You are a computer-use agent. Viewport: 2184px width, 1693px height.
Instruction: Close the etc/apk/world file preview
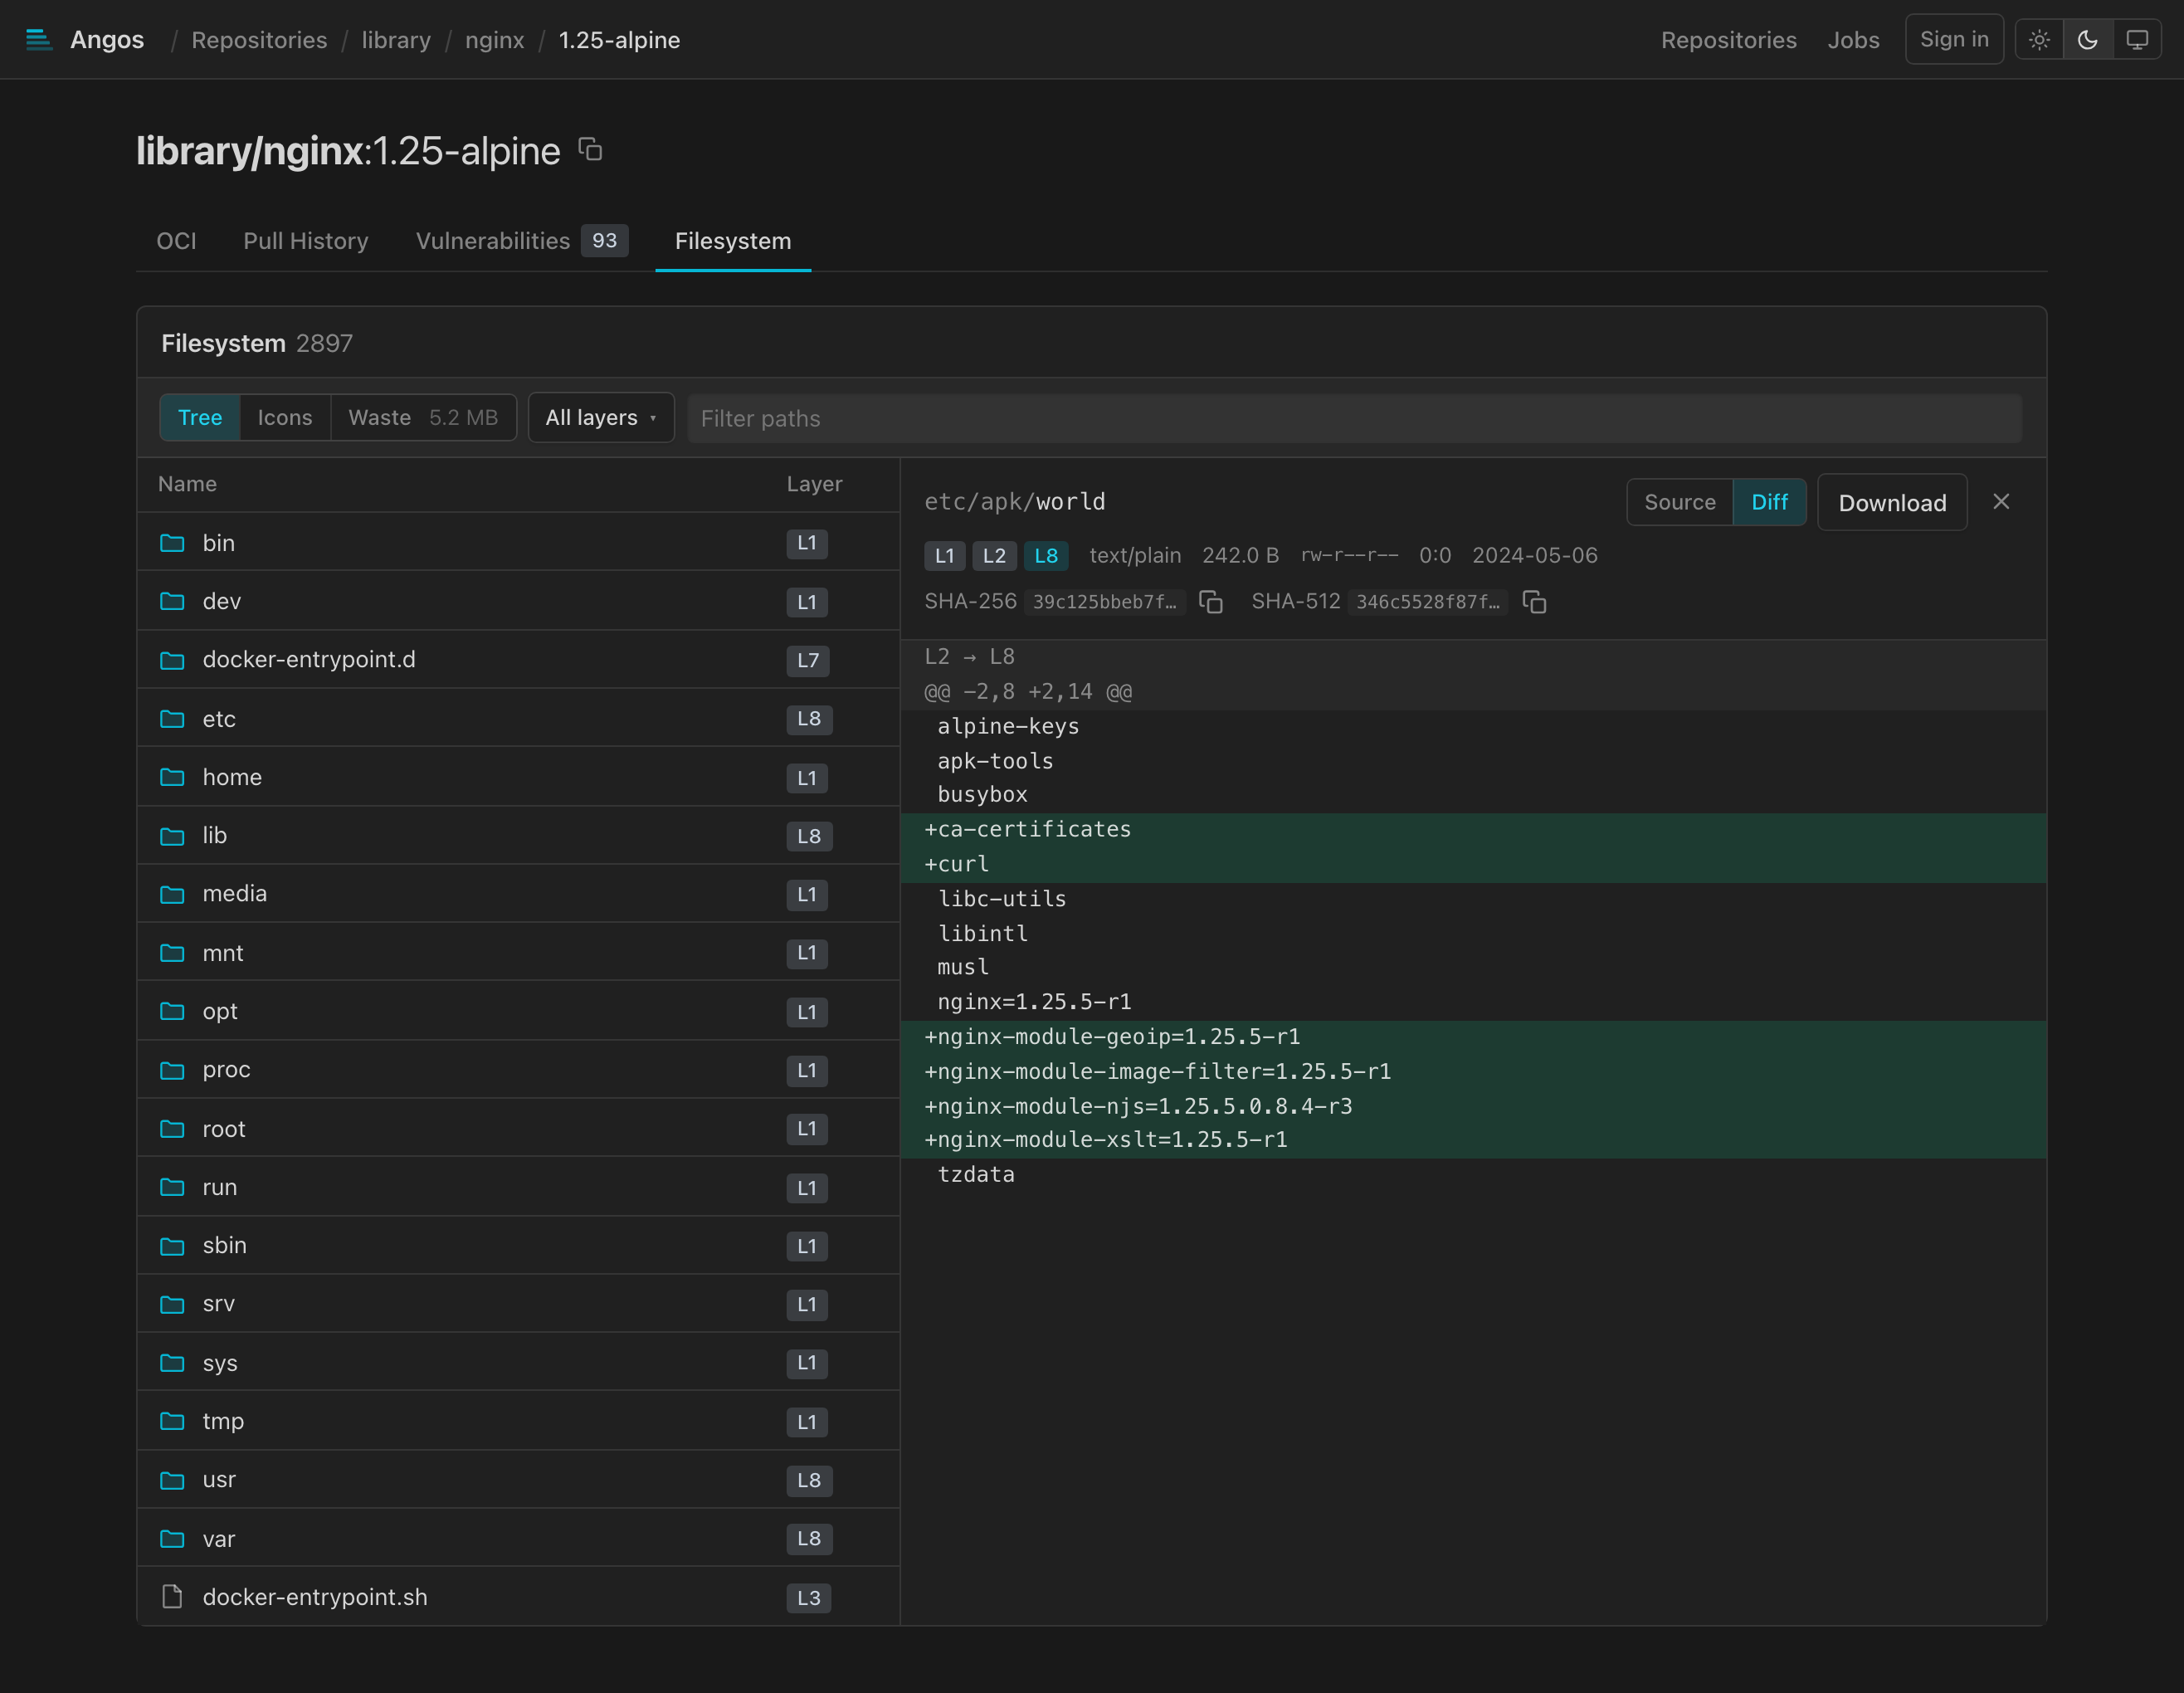click(x=2001, y=502)
